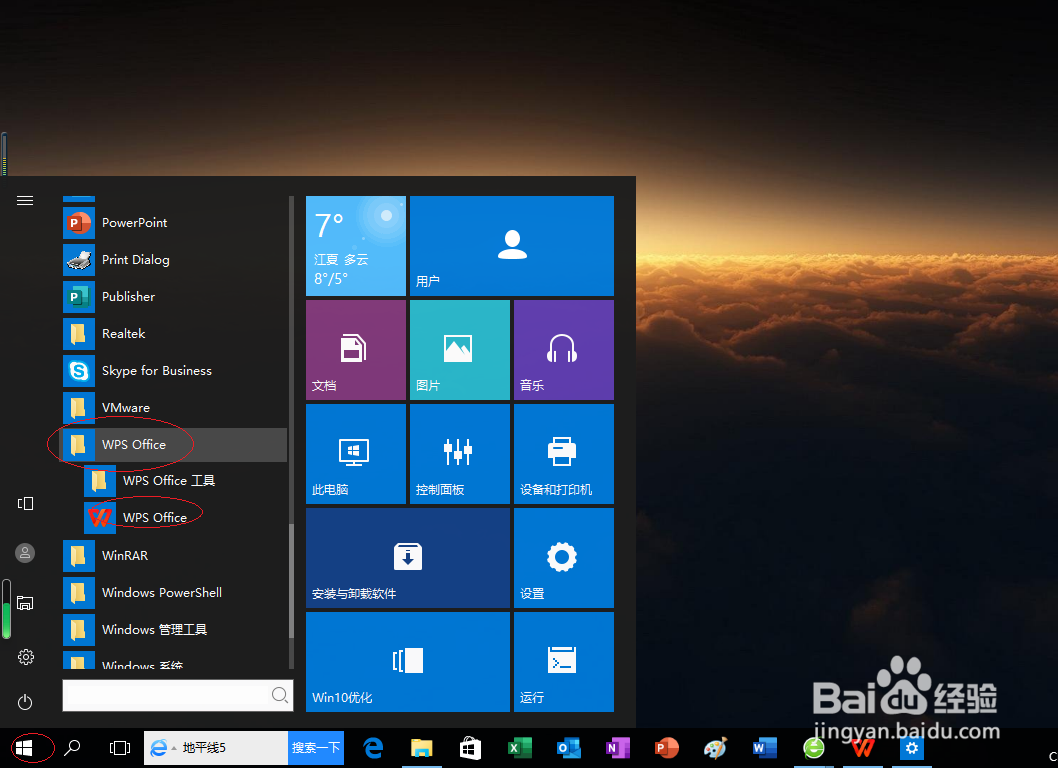Launch Print Dialog from the app list
Screen dimensions: 1058x768
point(175,260)
